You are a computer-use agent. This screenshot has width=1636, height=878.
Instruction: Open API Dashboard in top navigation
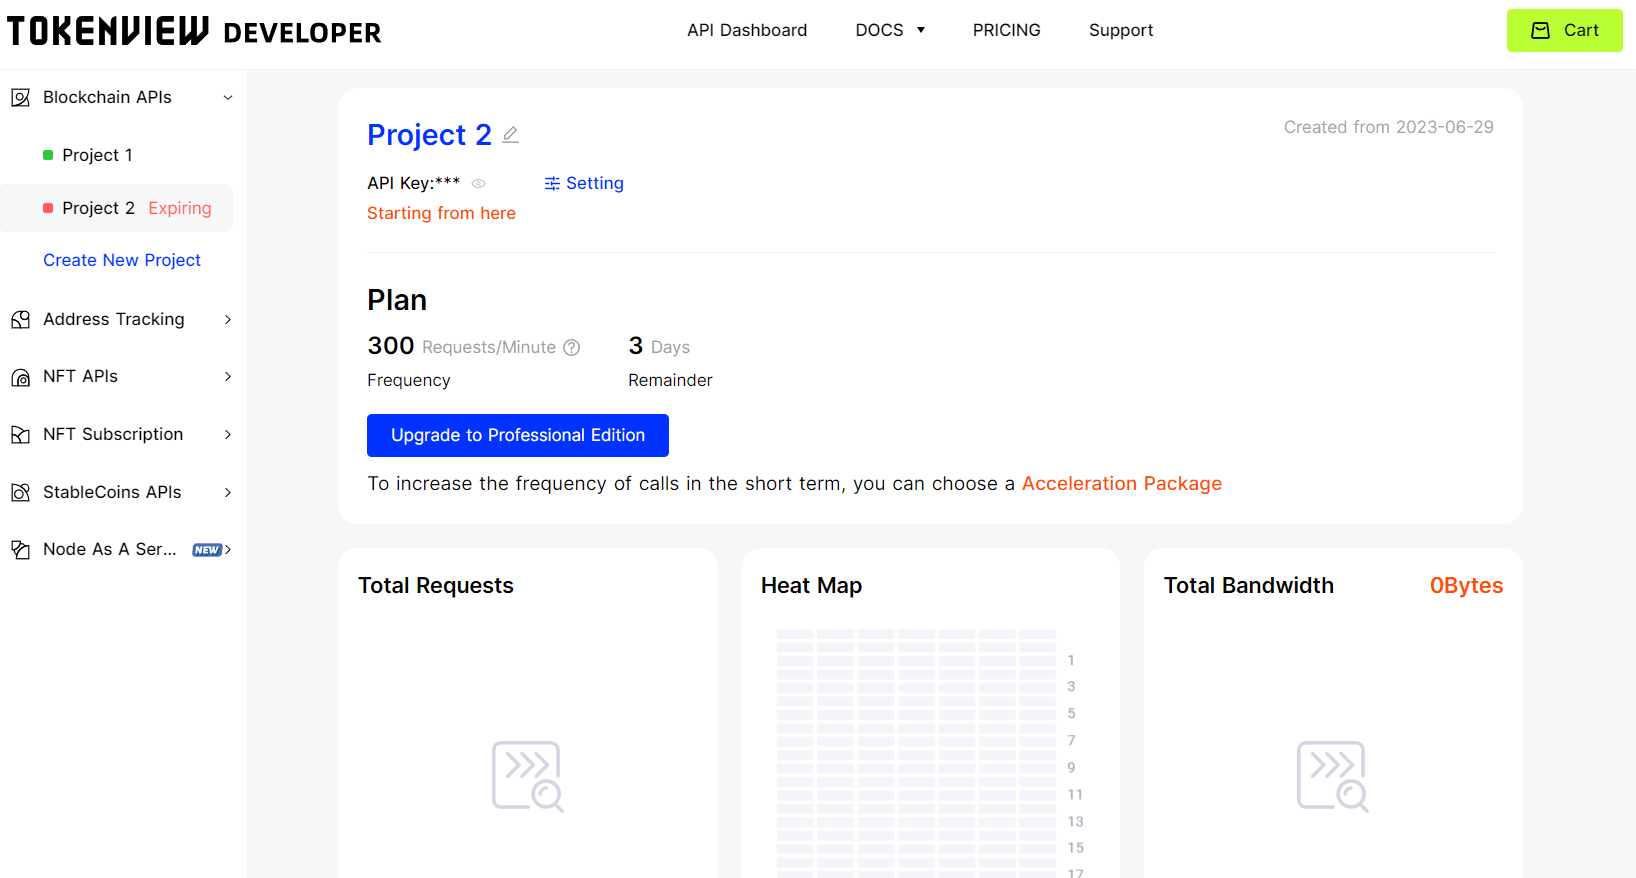tap(747, 30)
